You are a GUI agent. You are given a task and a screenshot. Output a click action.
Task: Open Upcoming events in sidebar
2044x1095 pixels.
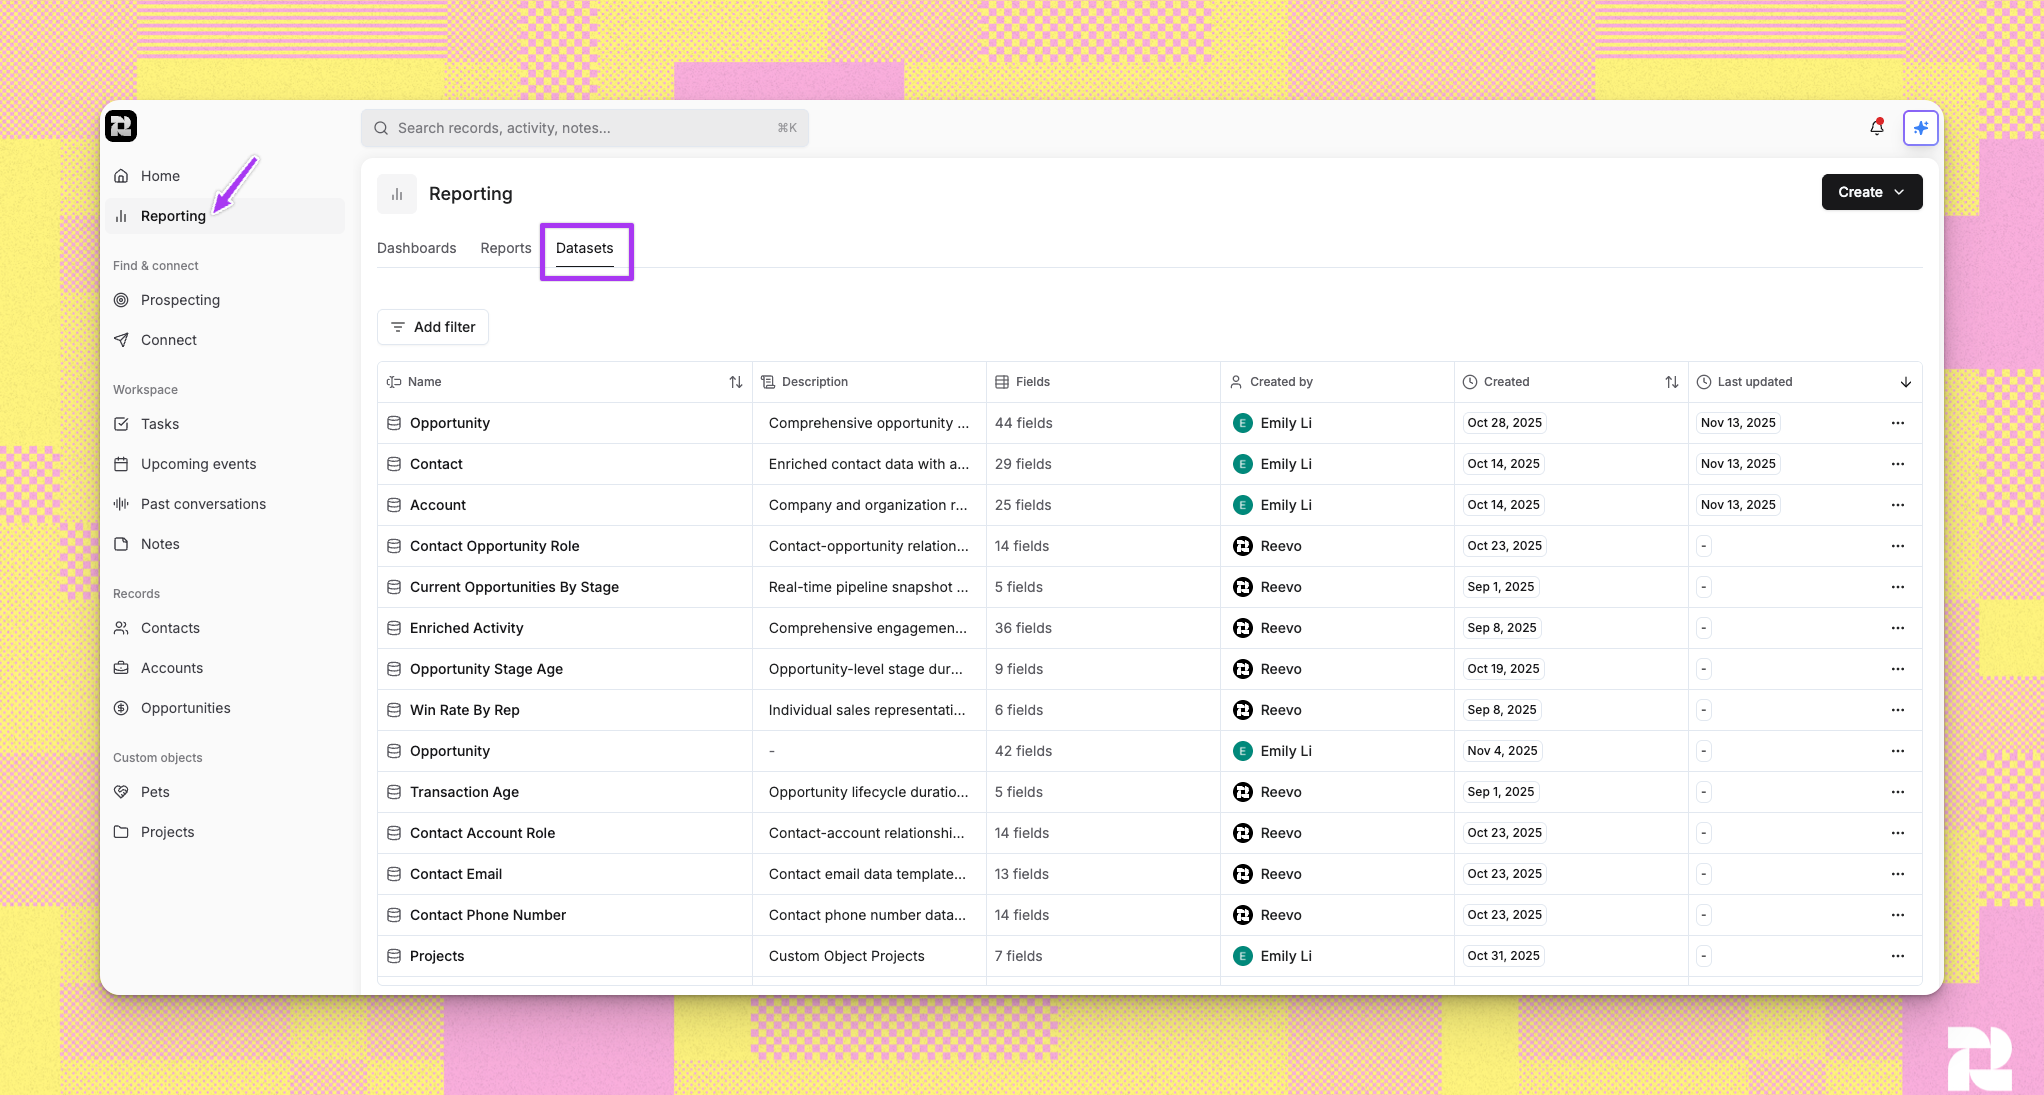198,464
